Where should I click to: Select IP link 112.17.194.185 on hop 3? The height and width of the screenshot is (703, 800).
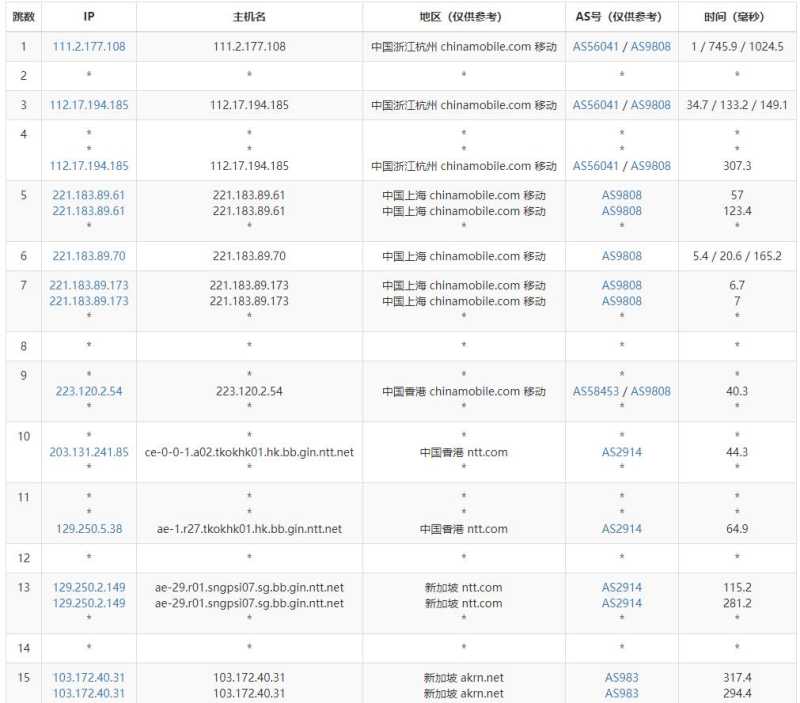click(88, 104)
